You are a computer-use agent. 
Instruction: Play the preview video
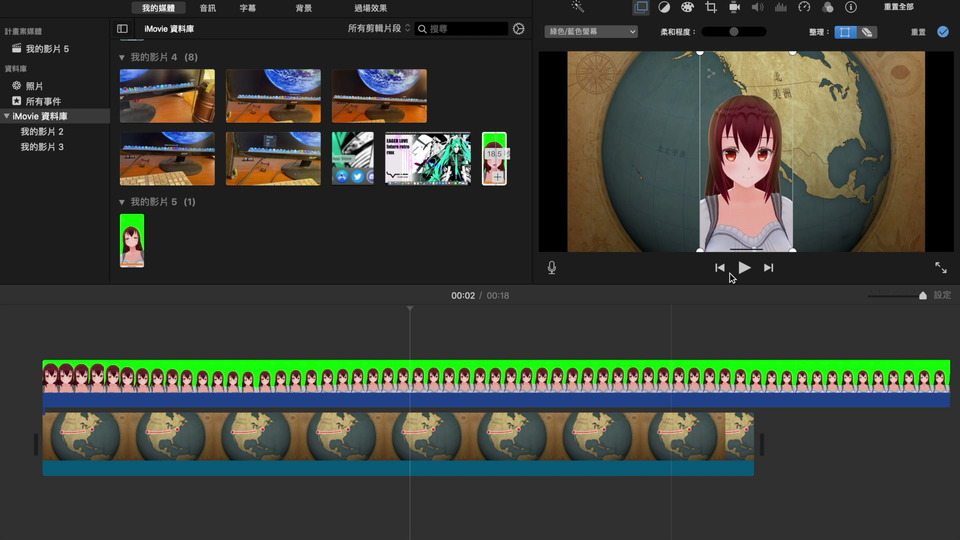(744, 268)
